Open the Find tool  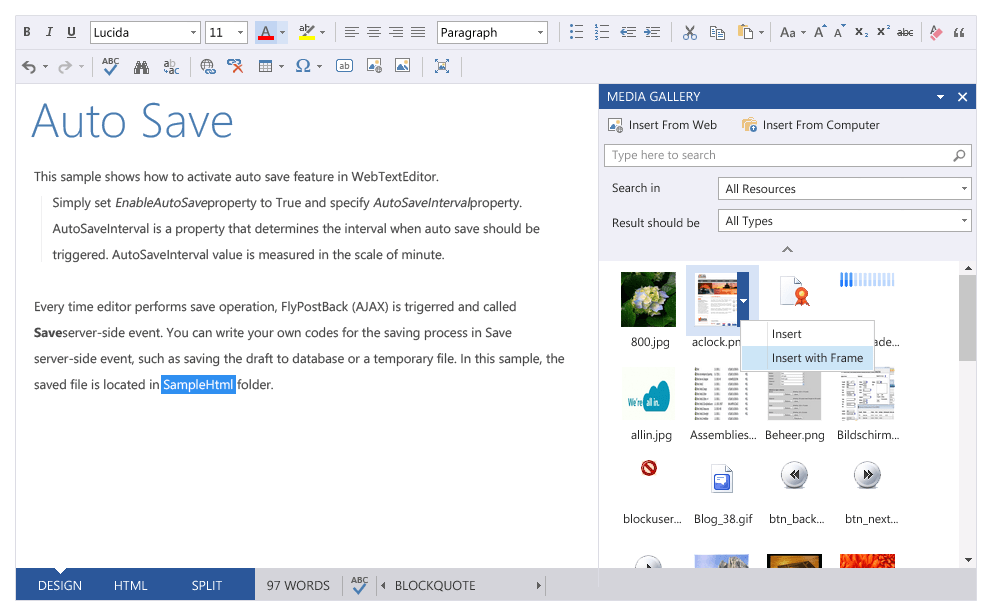pos(141,66)
